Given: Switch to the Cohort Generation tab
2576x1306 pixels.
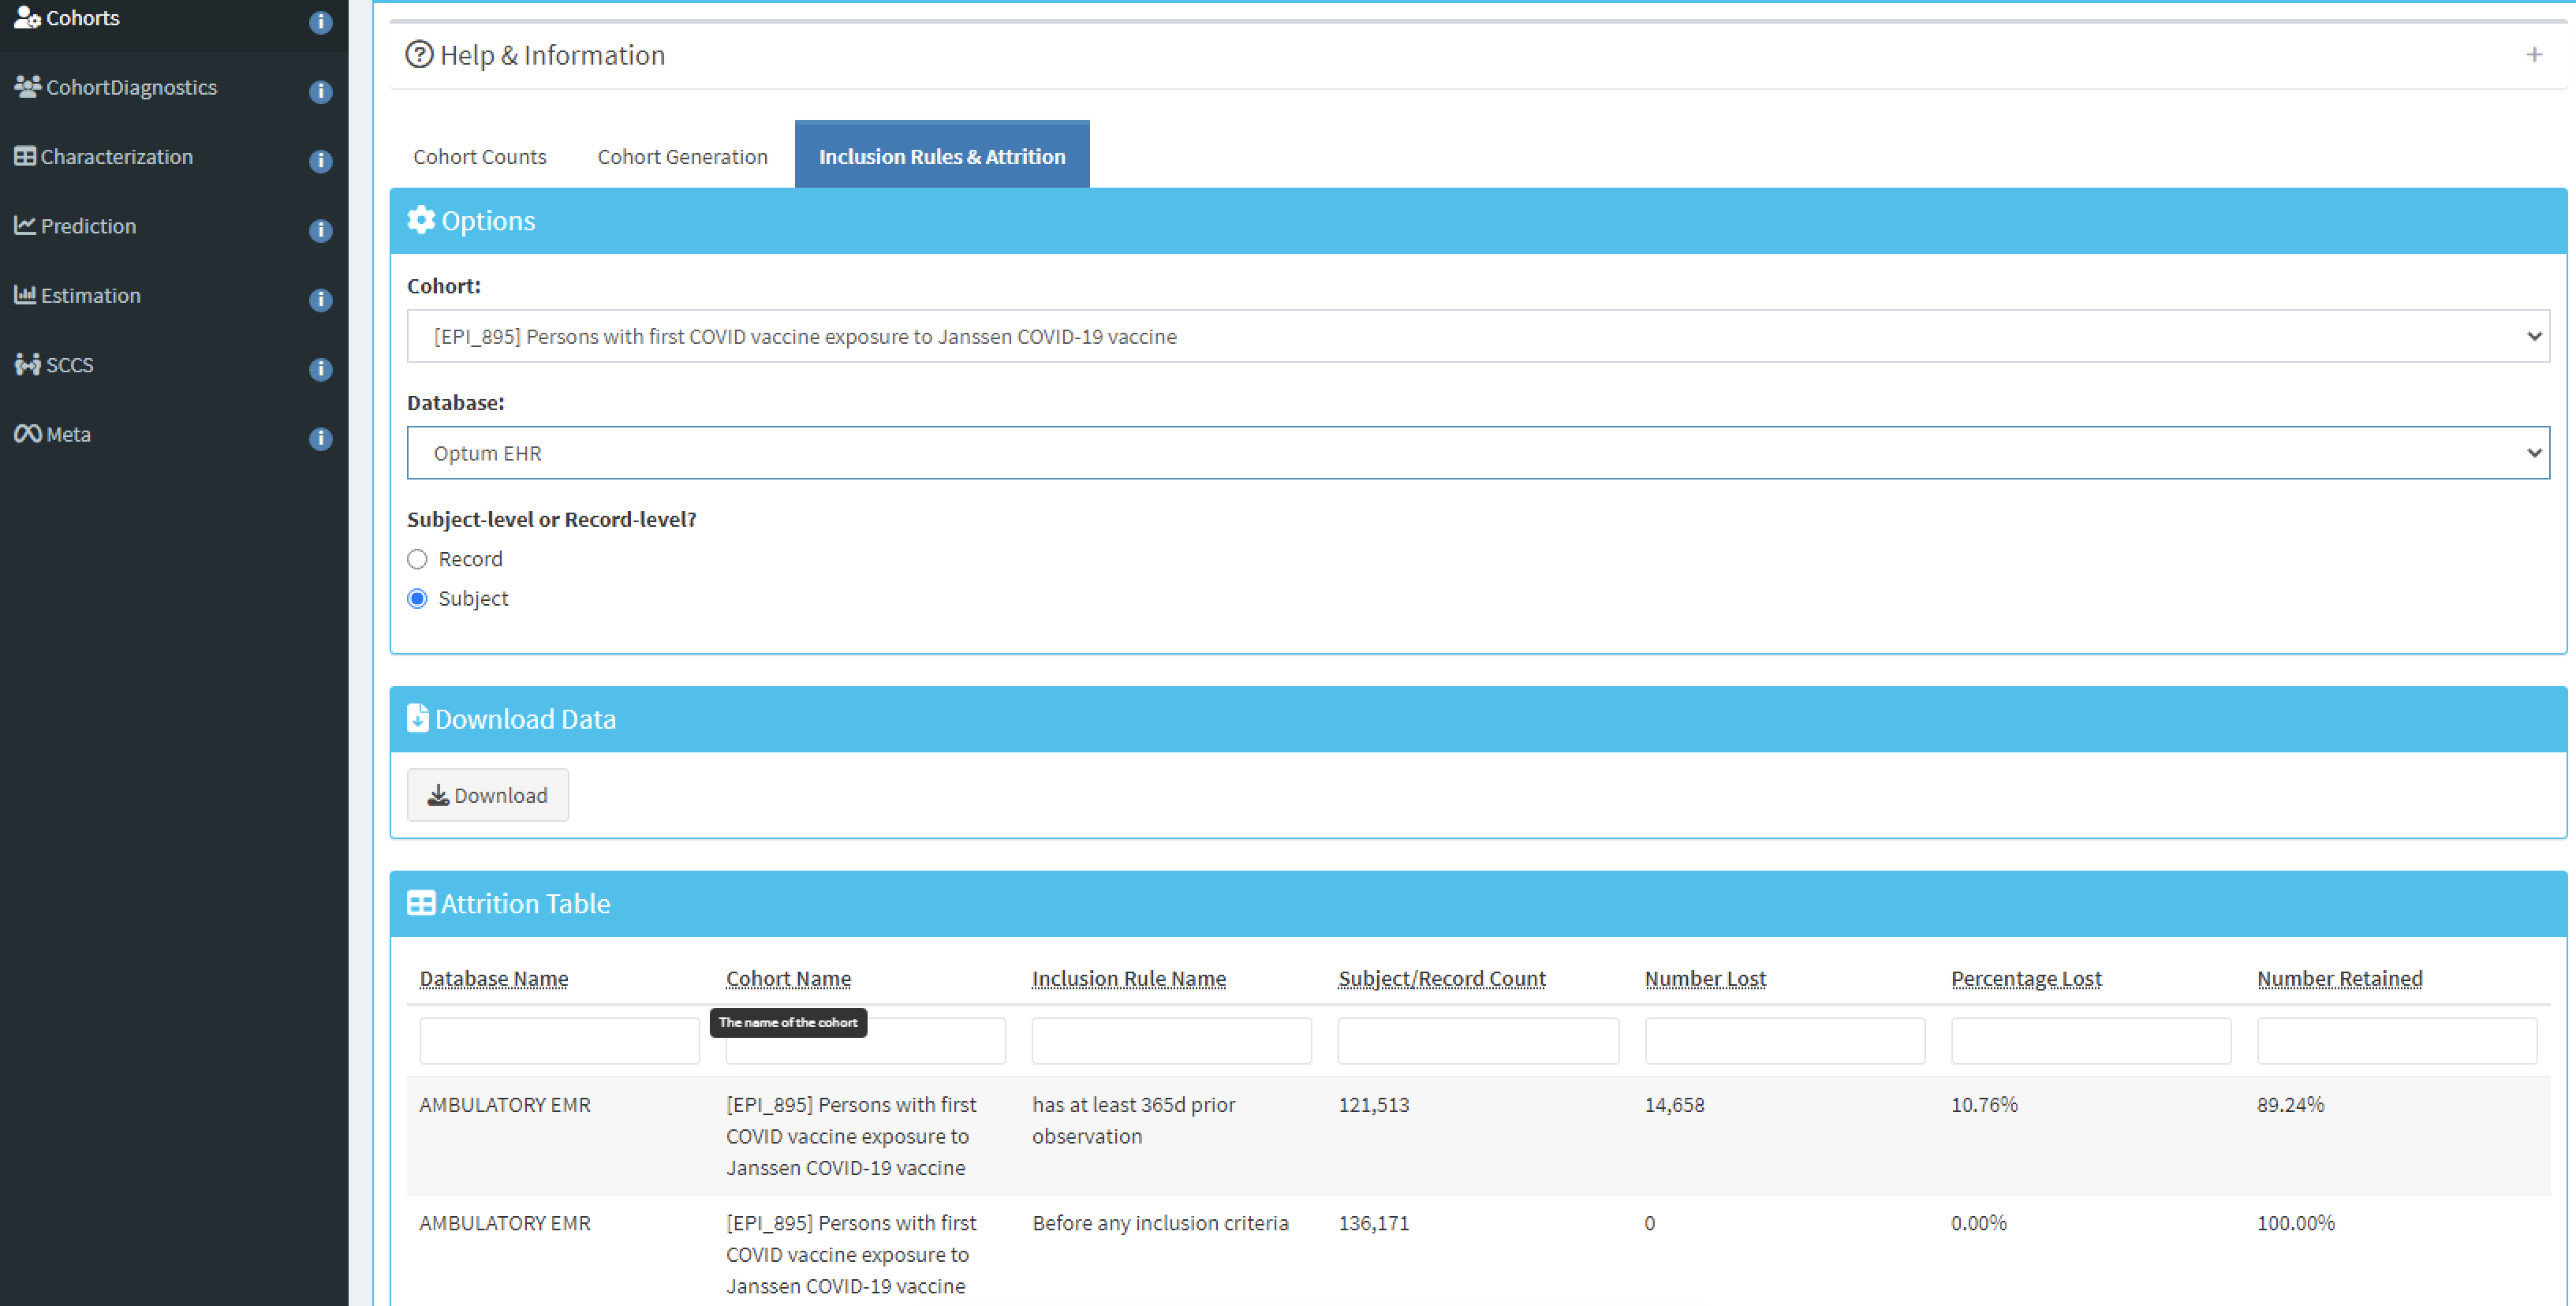Looking at the screenshot, I should tap(682, 156).
